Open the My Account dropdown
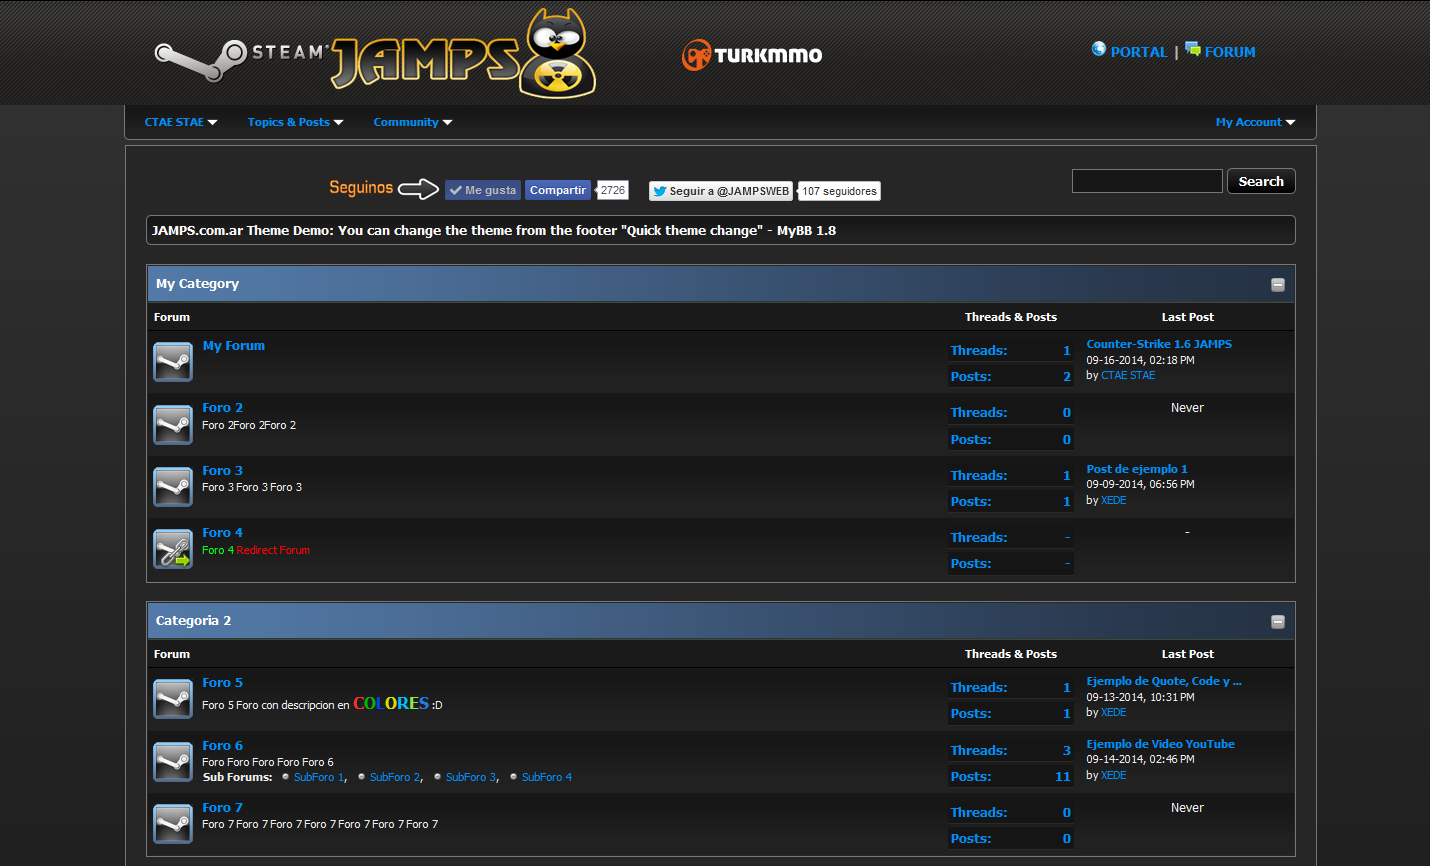1430x866 pixels. 1255,122
